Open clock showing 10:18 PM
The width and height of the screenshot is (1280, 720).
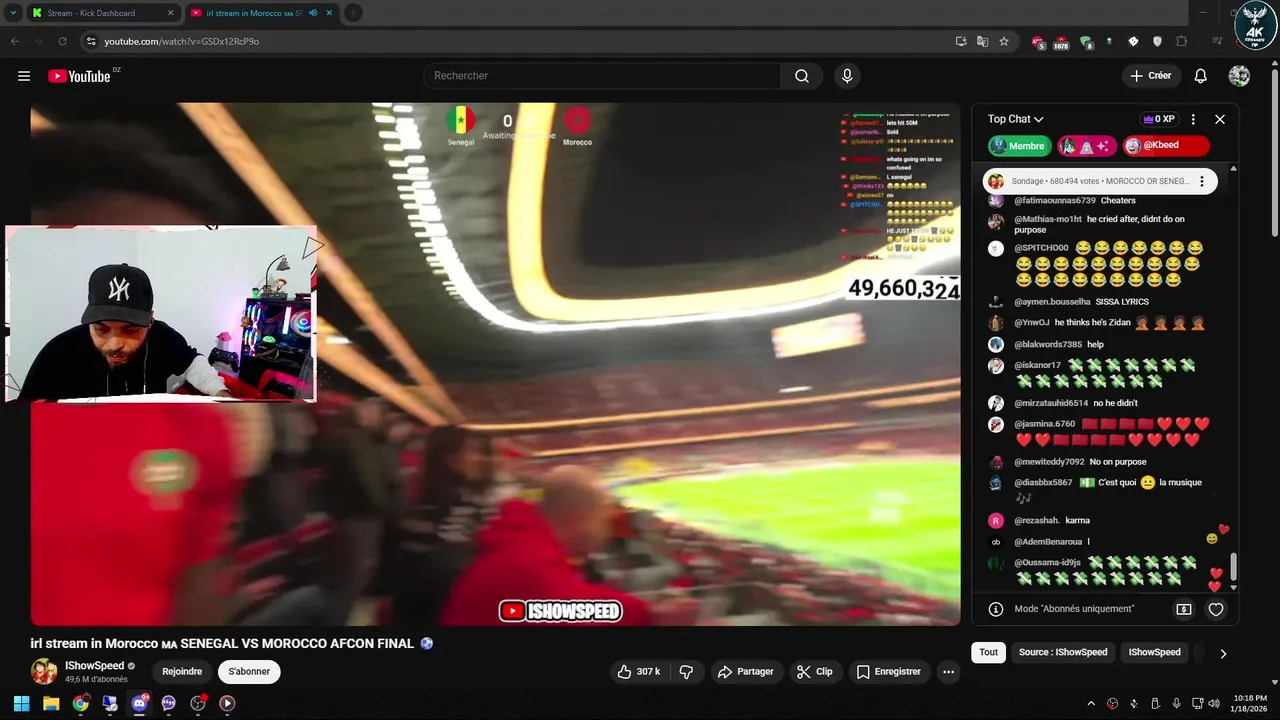pyautogui.click(x=1250, y=703)
